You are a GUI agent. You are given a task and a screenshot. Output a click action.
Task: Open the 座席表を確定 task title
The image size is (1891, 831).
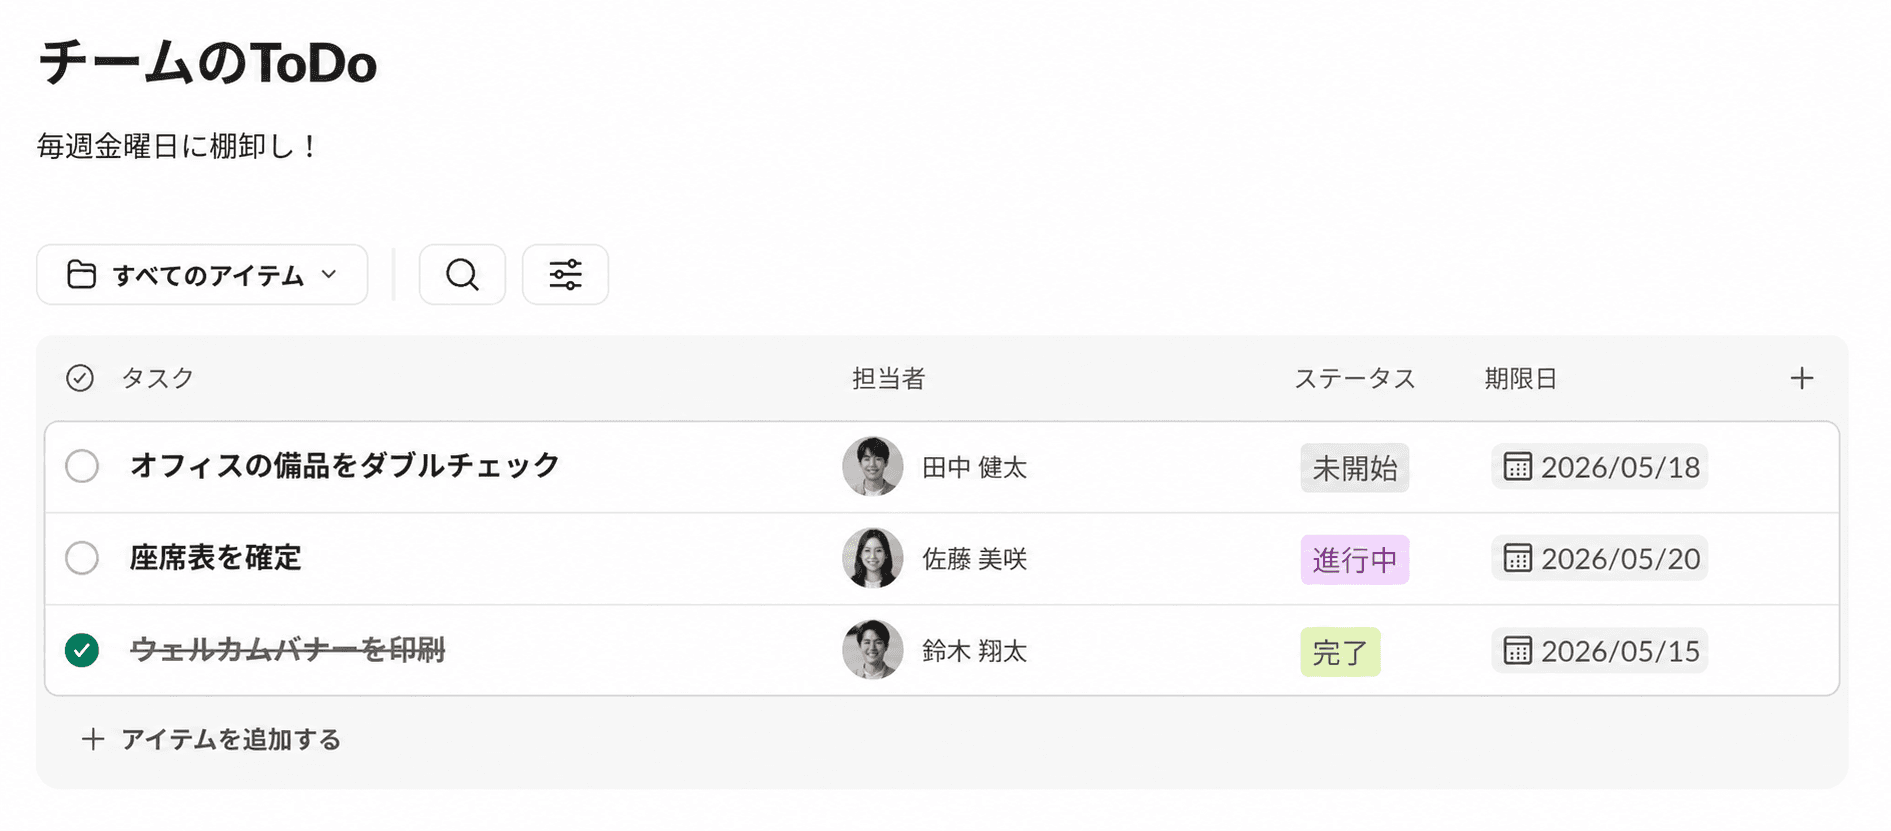click(216, 558)
